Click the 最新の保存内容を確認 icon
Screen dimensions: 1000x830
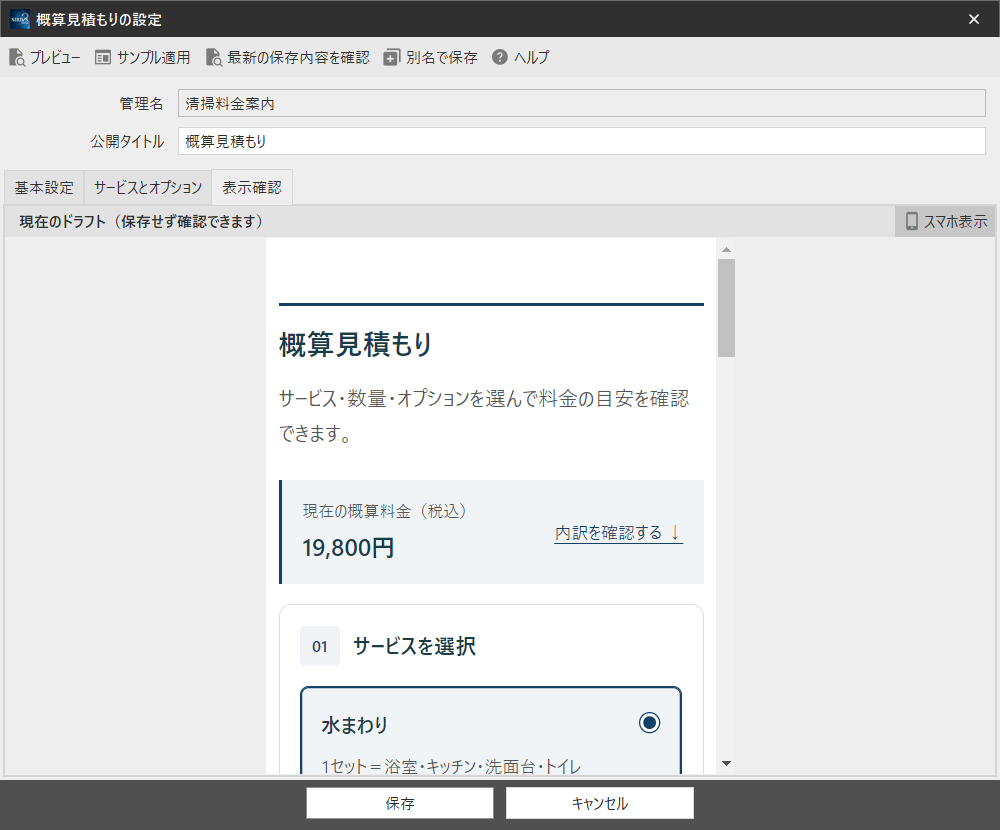214,57
